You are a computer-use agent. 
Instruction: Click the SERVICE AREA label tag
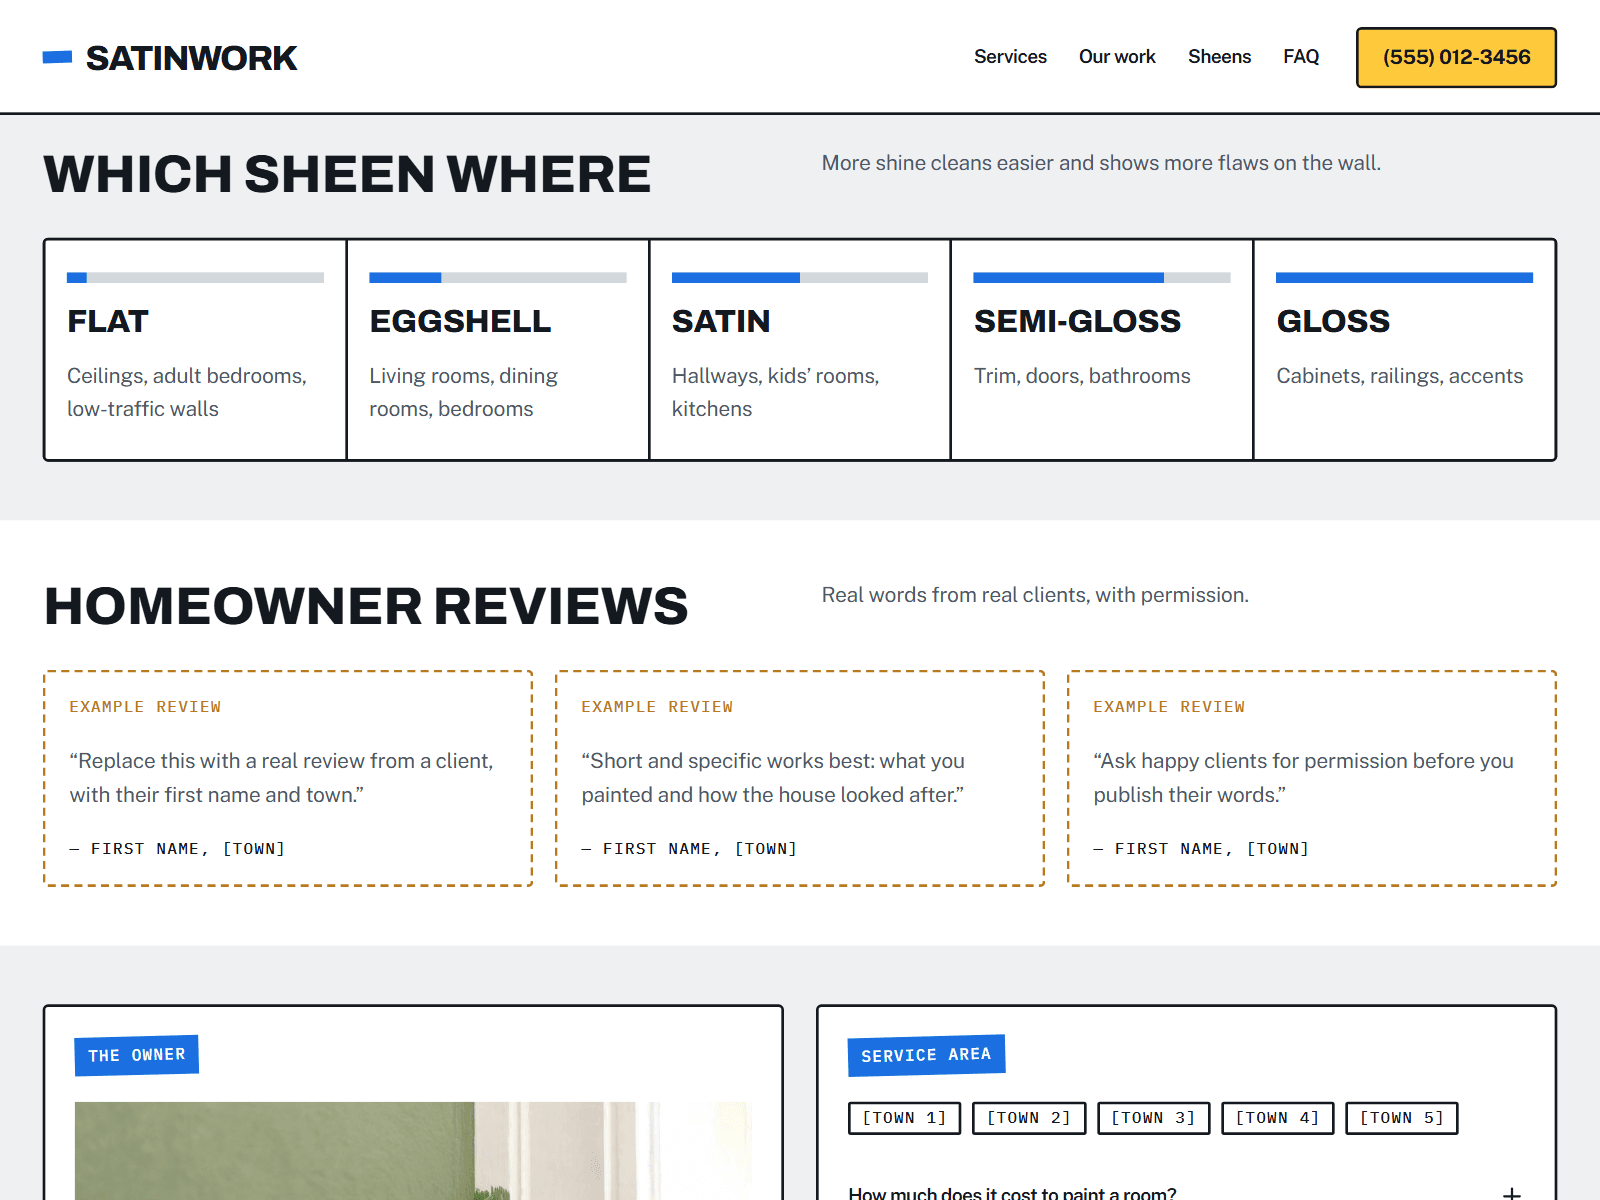(x=926, y=1055)
